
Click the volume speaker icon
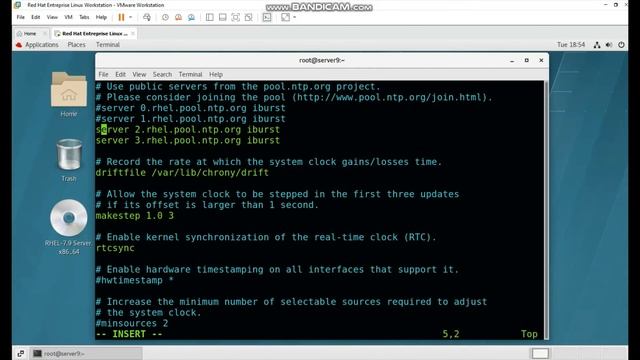(x=609, y=45)
